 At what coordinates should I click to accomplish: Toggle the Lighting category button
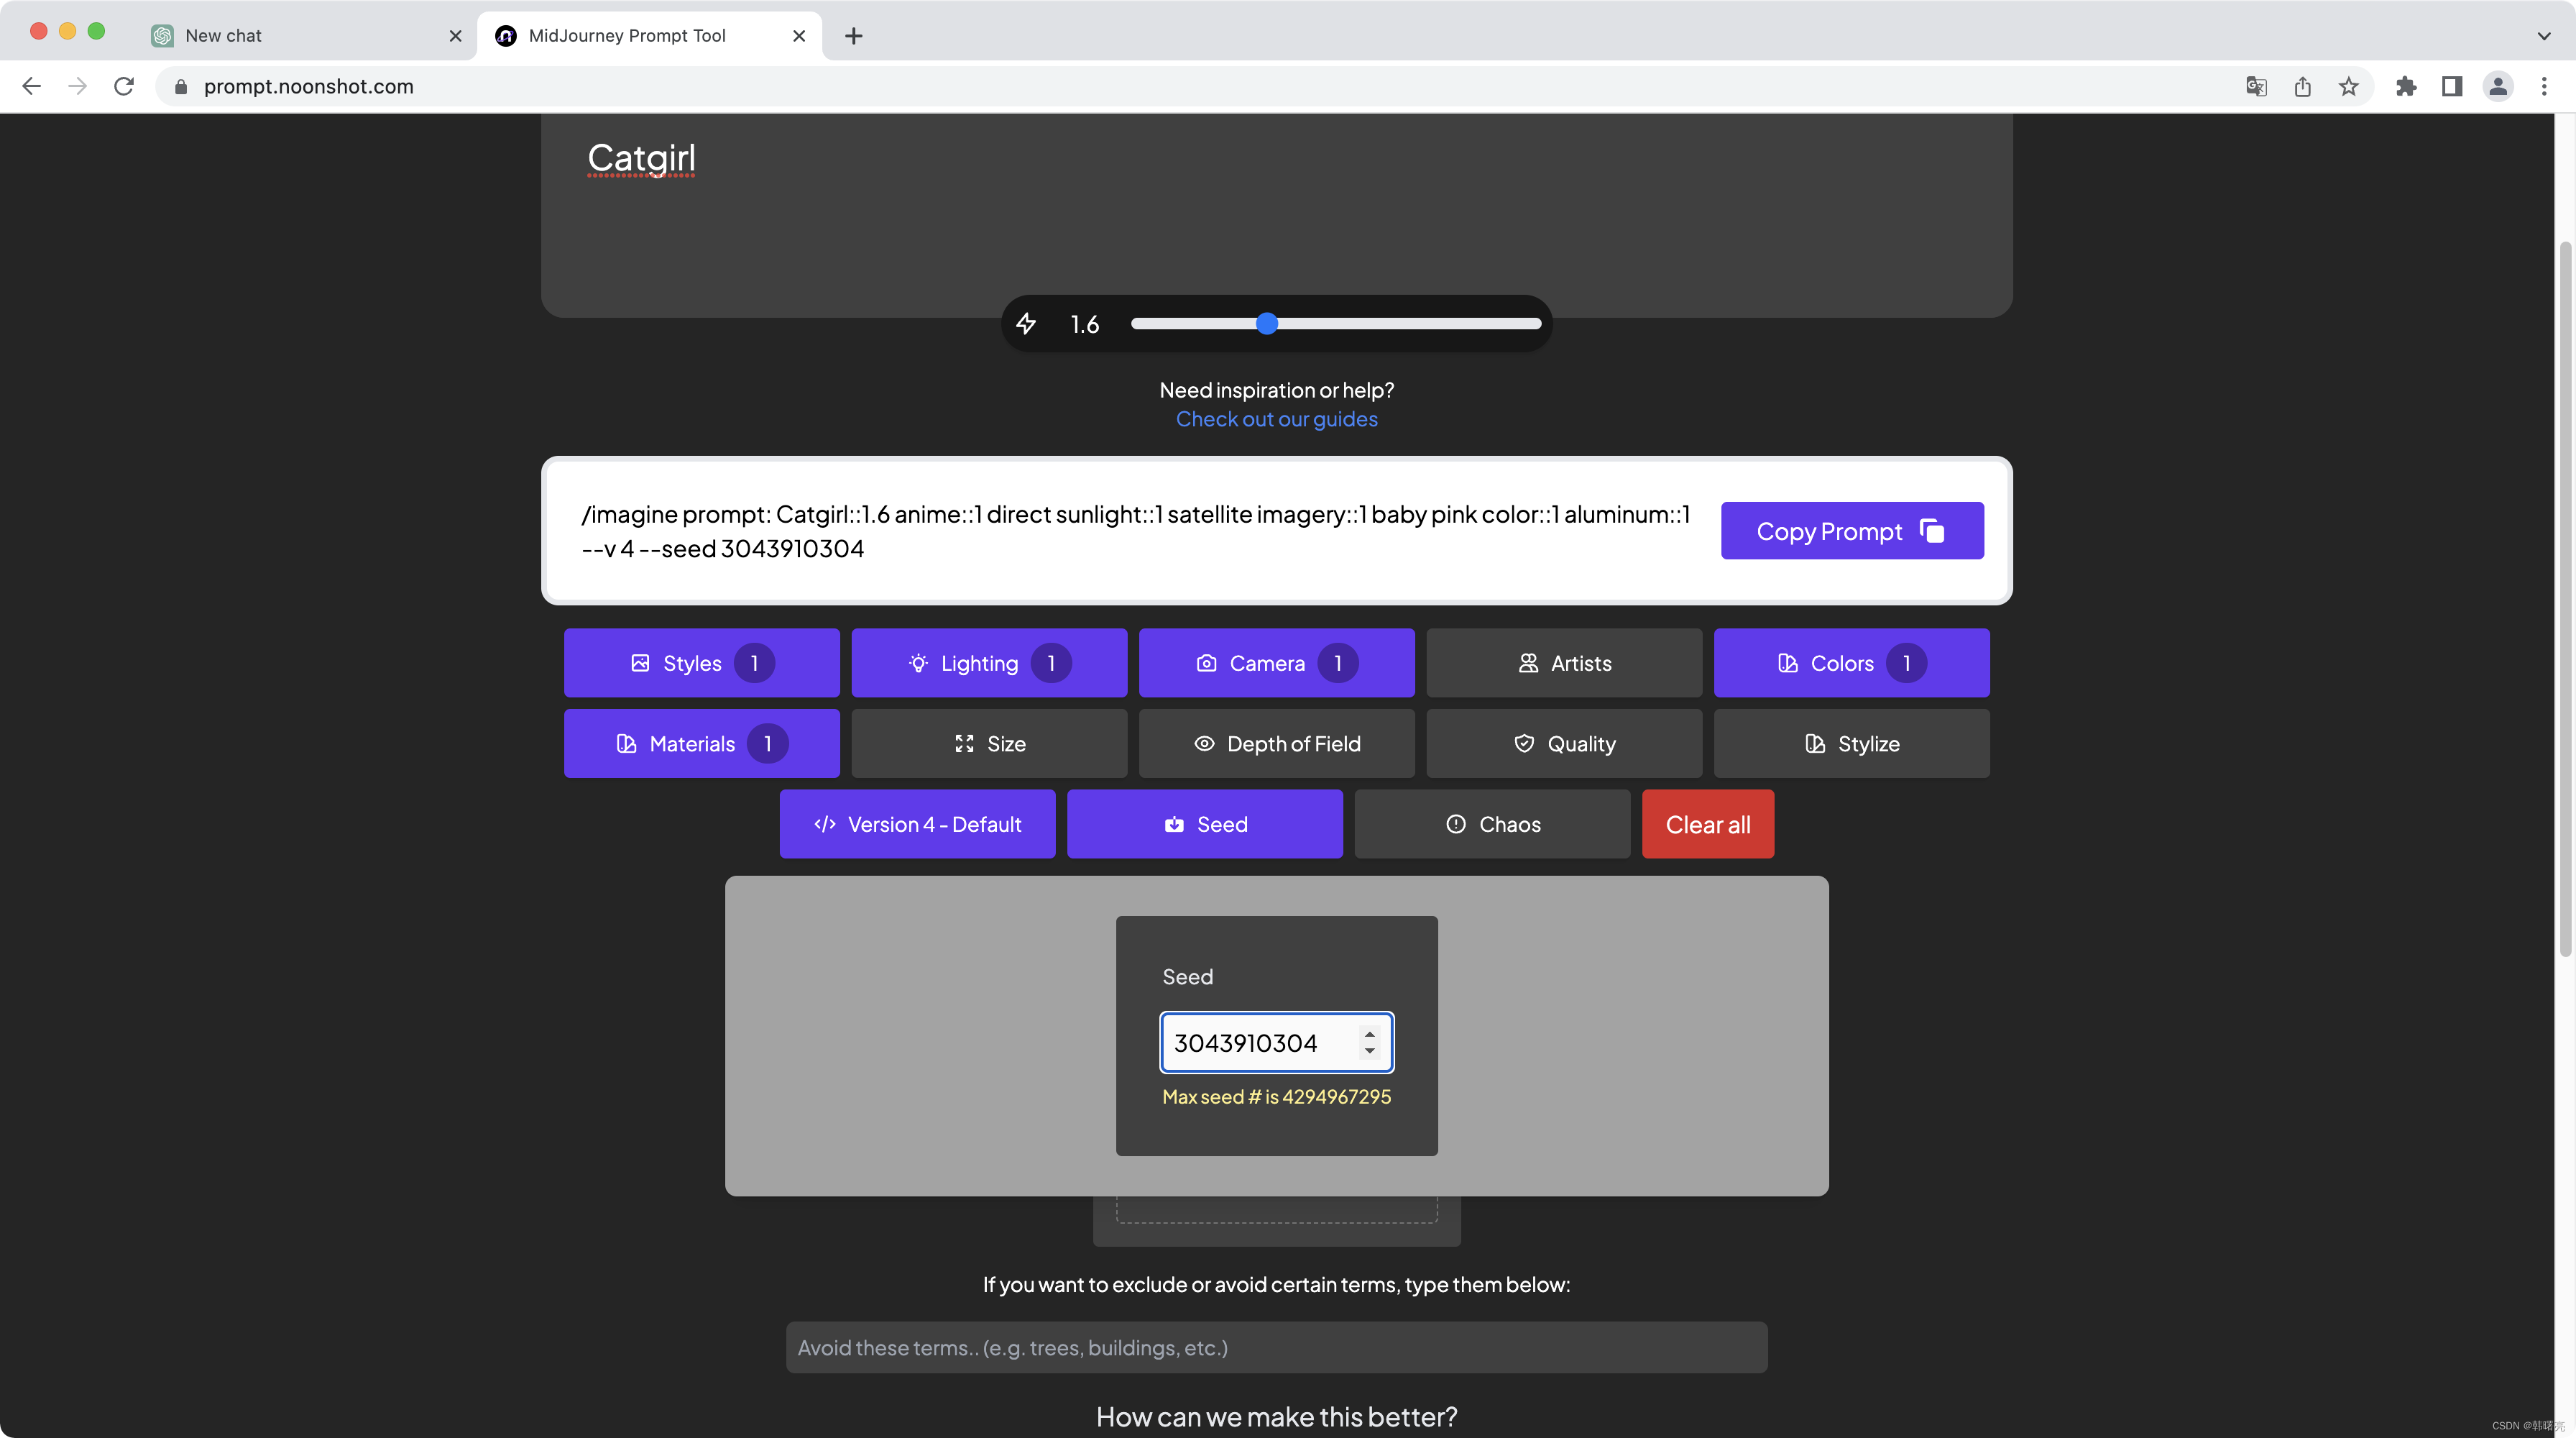coord(988,663)
